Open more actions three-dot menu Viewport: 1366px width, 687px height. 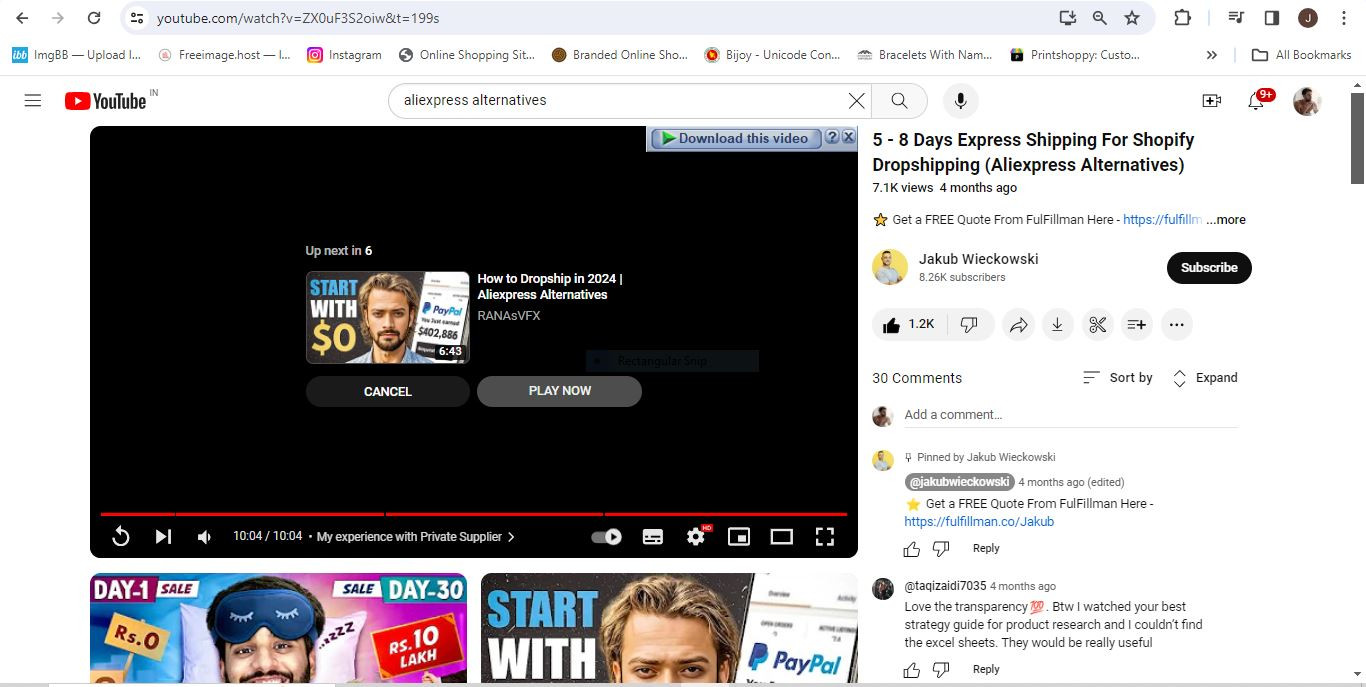(1176, 324)
